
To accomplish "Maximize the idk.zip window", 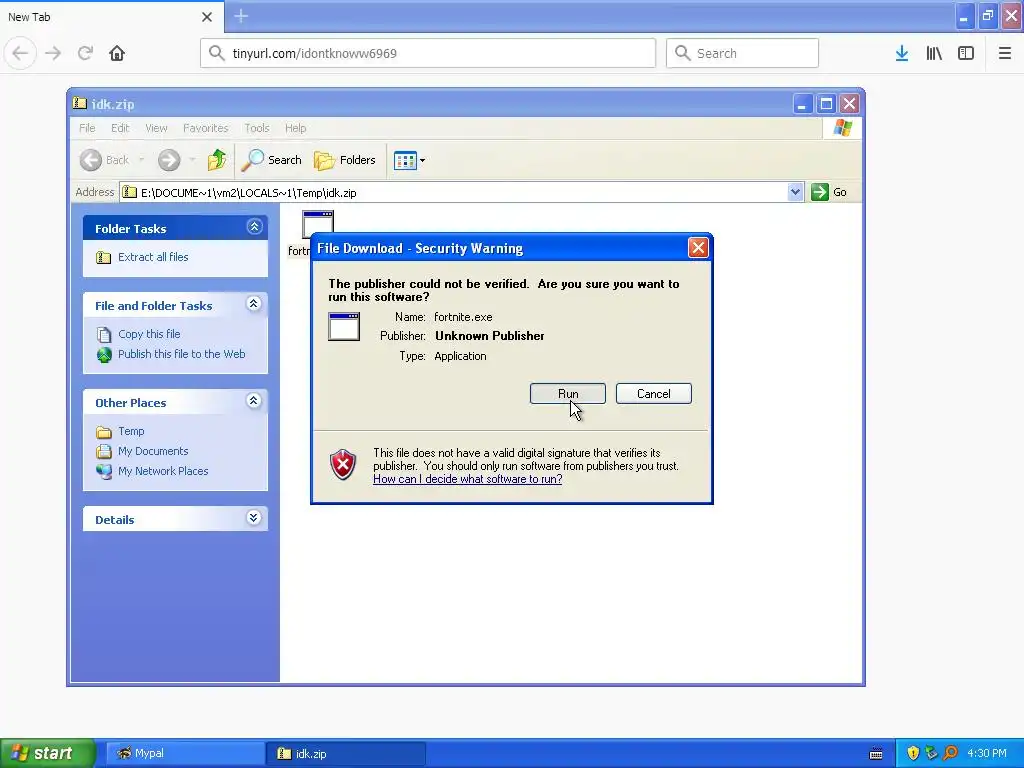I will [x=826, y=104].
